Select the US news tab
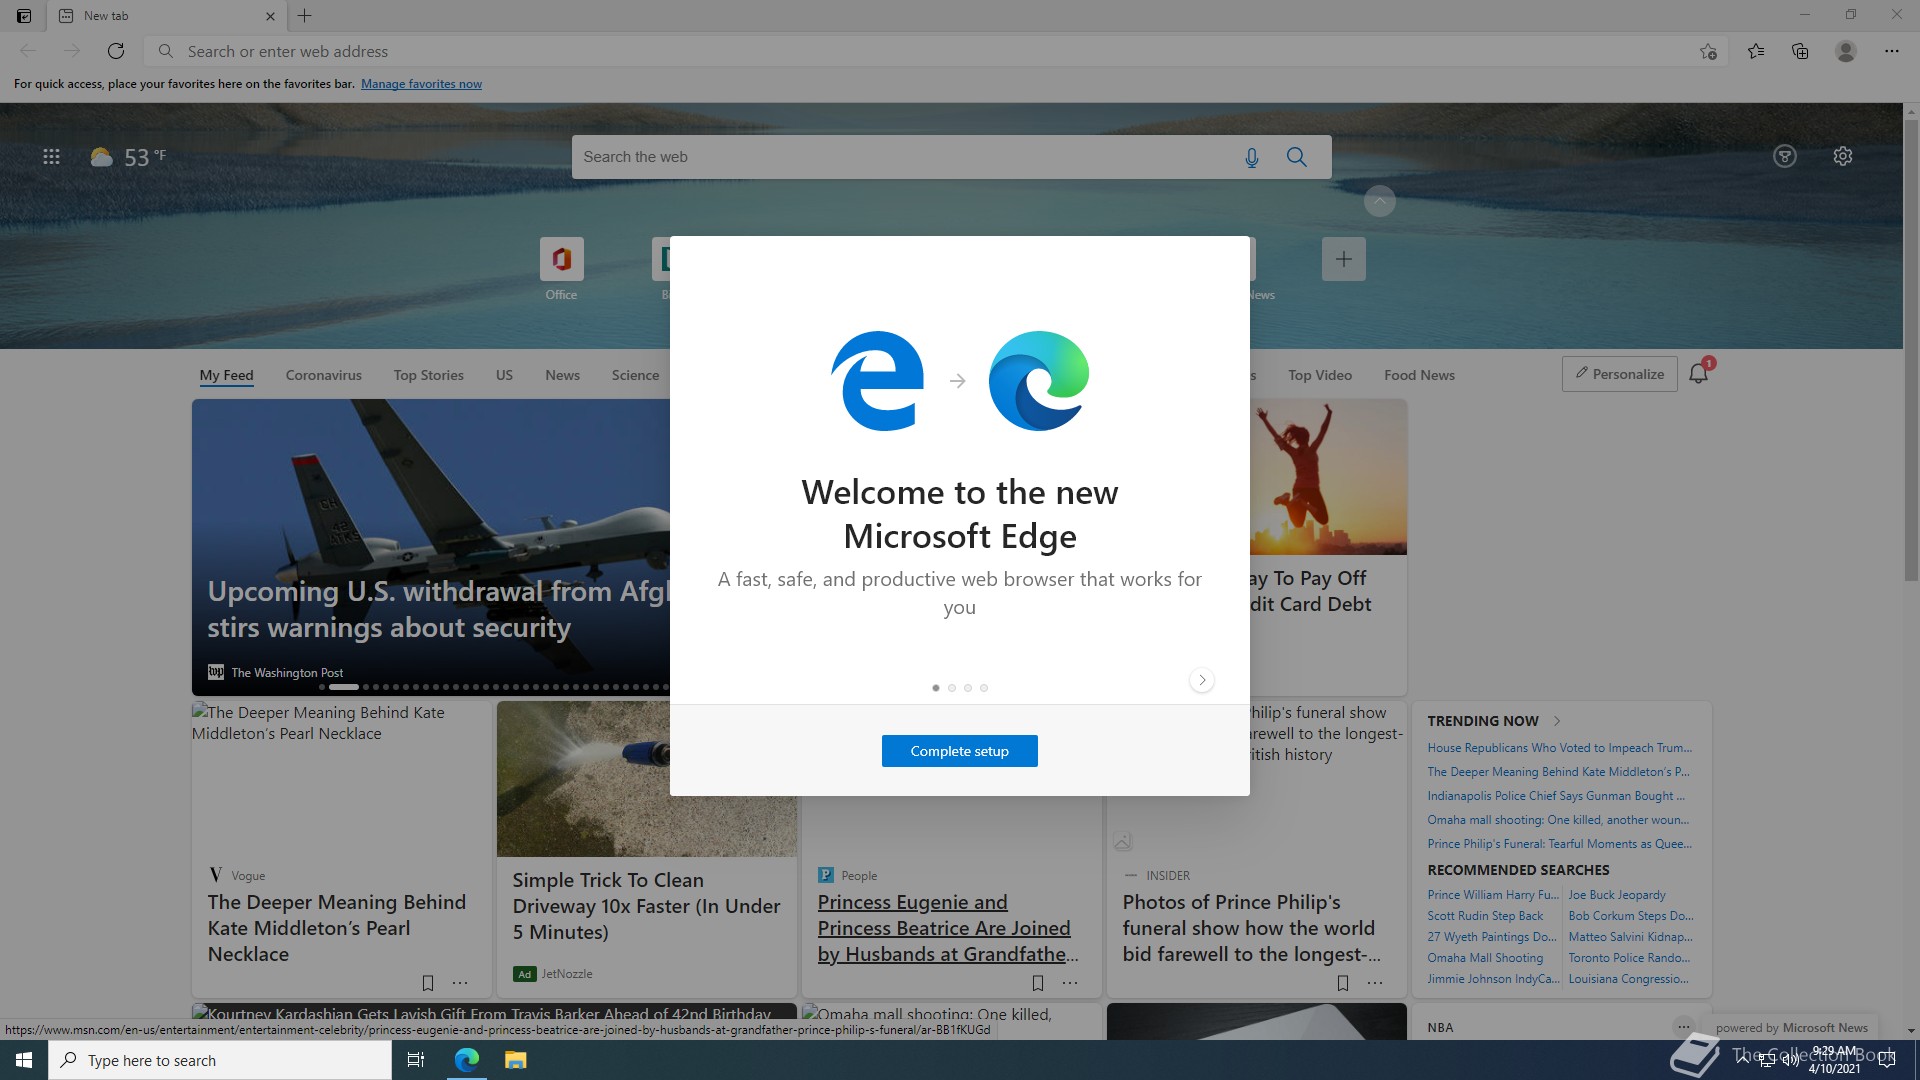The width and height of the screenshot is (1920, 1080). 504,376
